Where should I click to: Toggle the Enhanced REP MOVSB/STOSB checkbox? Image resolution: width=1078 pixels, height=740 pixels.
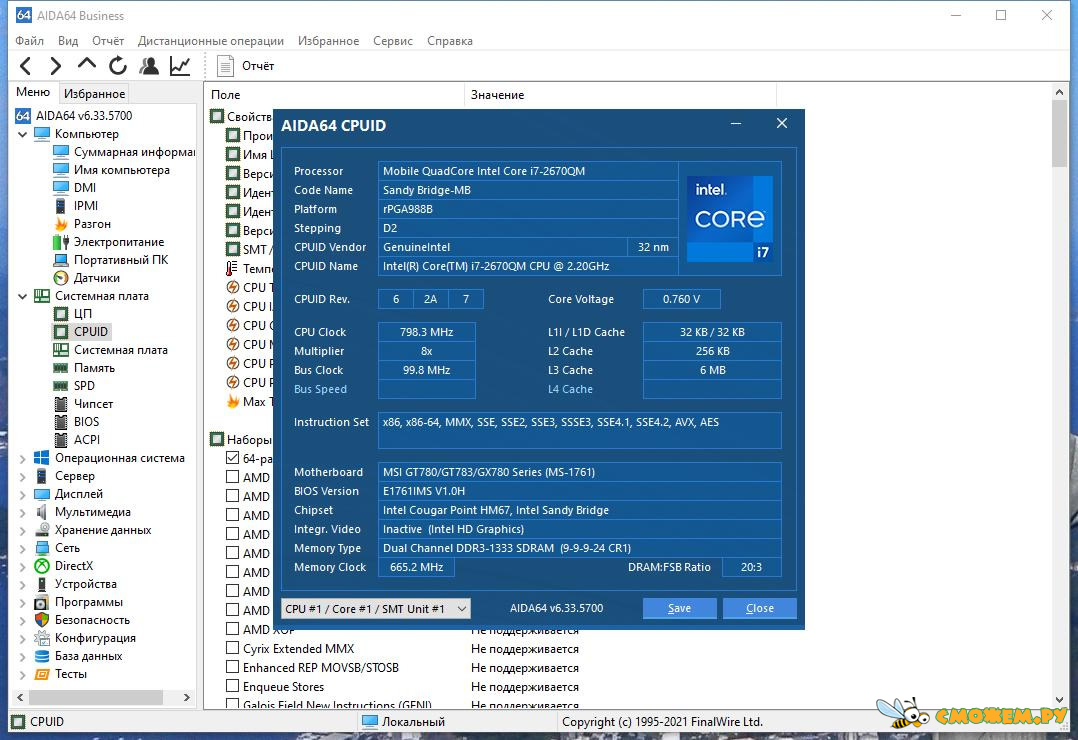tap(232, 667)
